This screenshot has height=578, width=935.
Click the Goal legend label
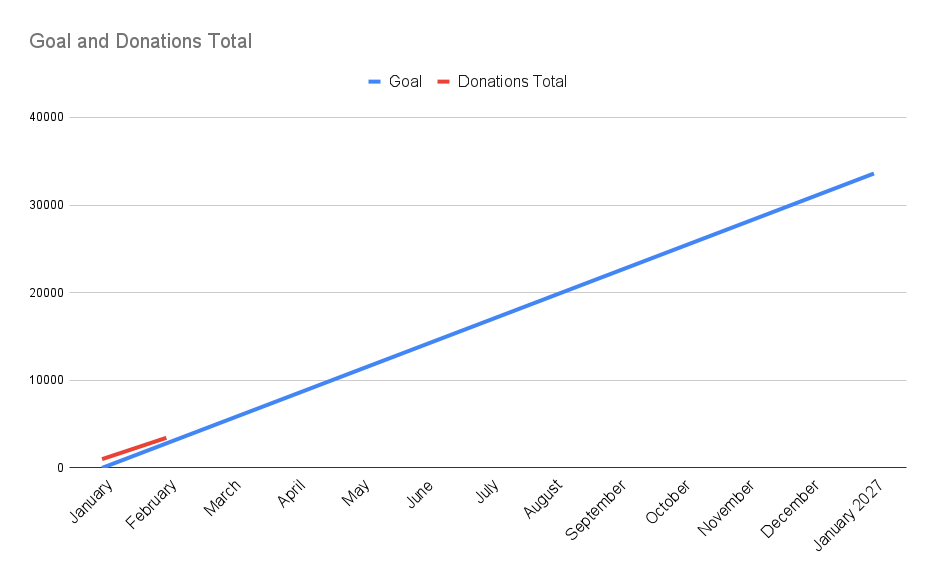405,82
